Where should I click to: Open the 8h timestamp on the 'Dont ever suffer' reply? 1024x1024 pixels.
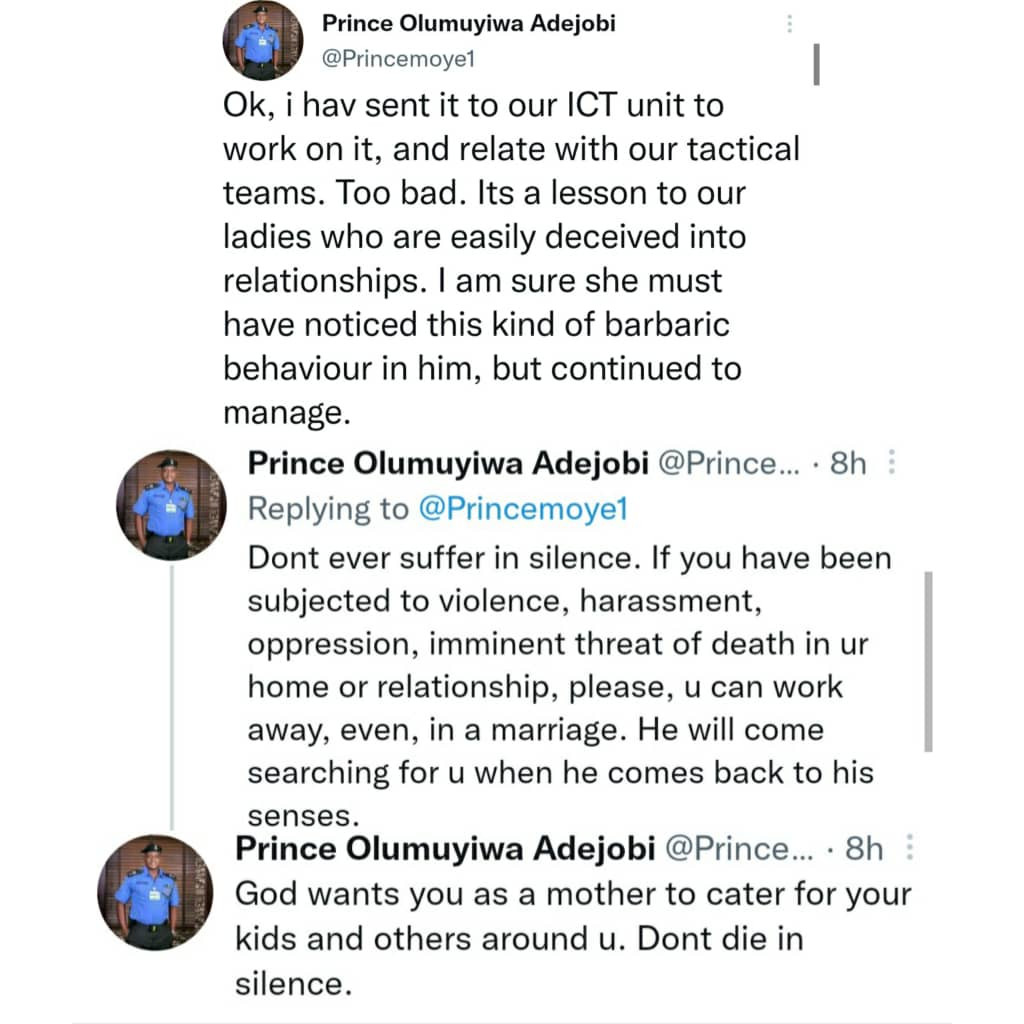click(x=848, y=464)
